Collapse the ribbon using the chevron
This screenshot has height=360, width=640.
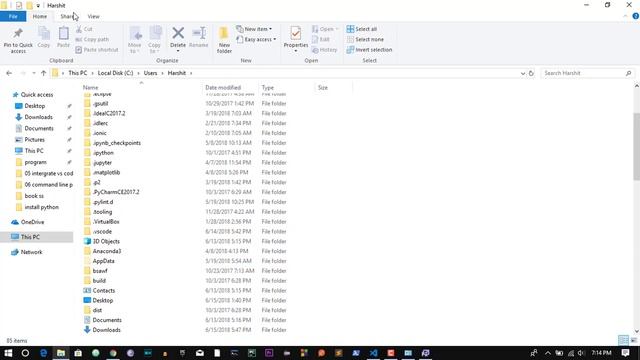pyautogui.click(x=625, y=16)
